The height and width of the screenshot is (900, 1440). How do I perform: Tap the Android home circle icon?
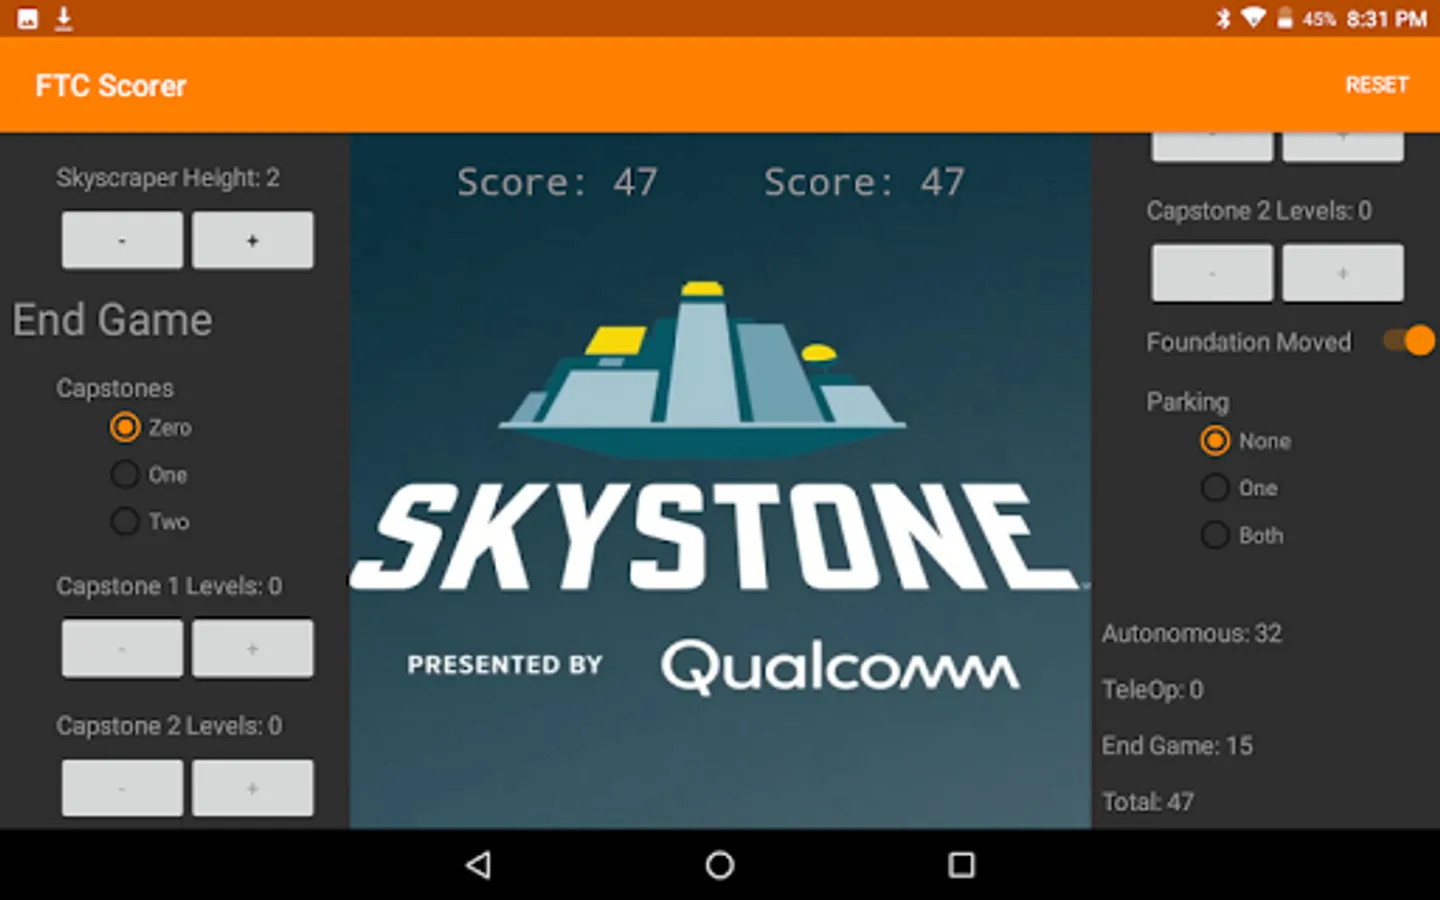(x=720, y=865)
